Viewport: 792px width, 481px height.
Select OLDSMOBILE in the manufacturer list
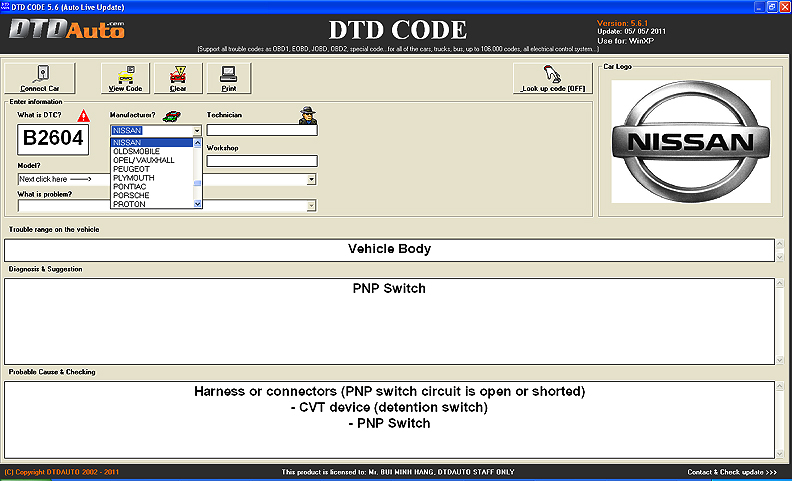pos(152,151)
